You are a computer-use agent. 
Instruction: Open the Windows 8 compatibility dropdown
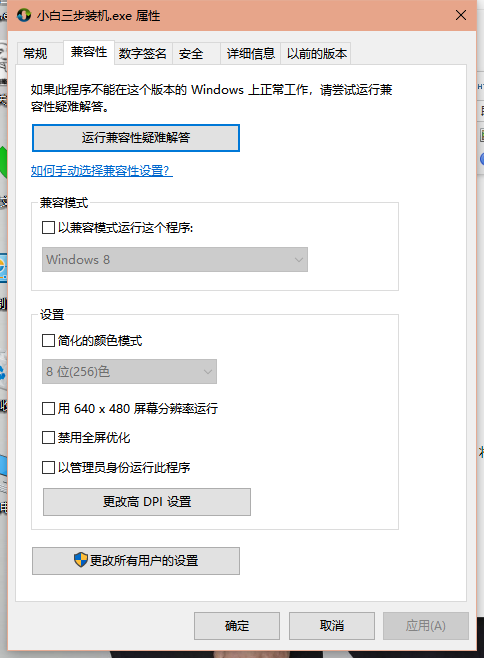[175, 260]
